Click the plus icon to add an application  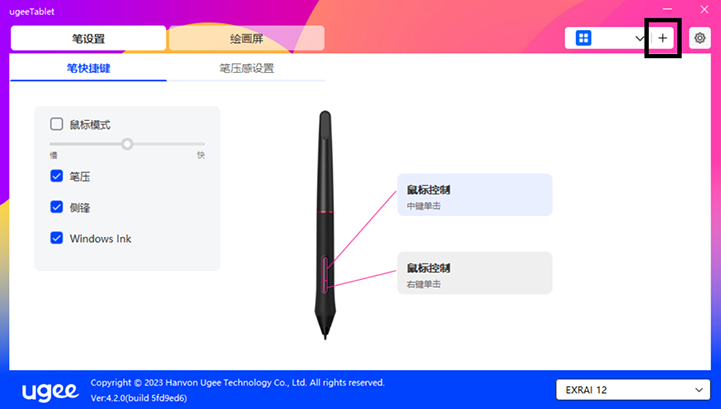point(663,38)
